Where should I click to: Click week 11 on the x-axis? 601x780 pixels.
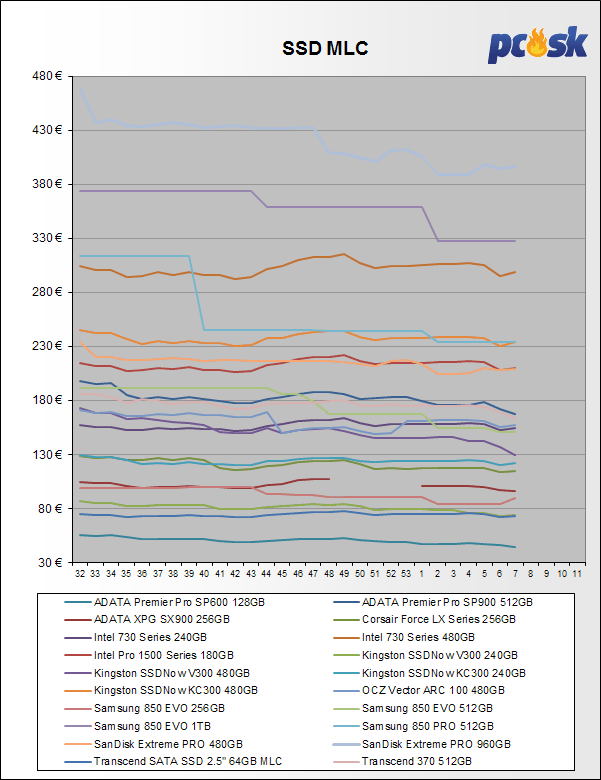577,574
